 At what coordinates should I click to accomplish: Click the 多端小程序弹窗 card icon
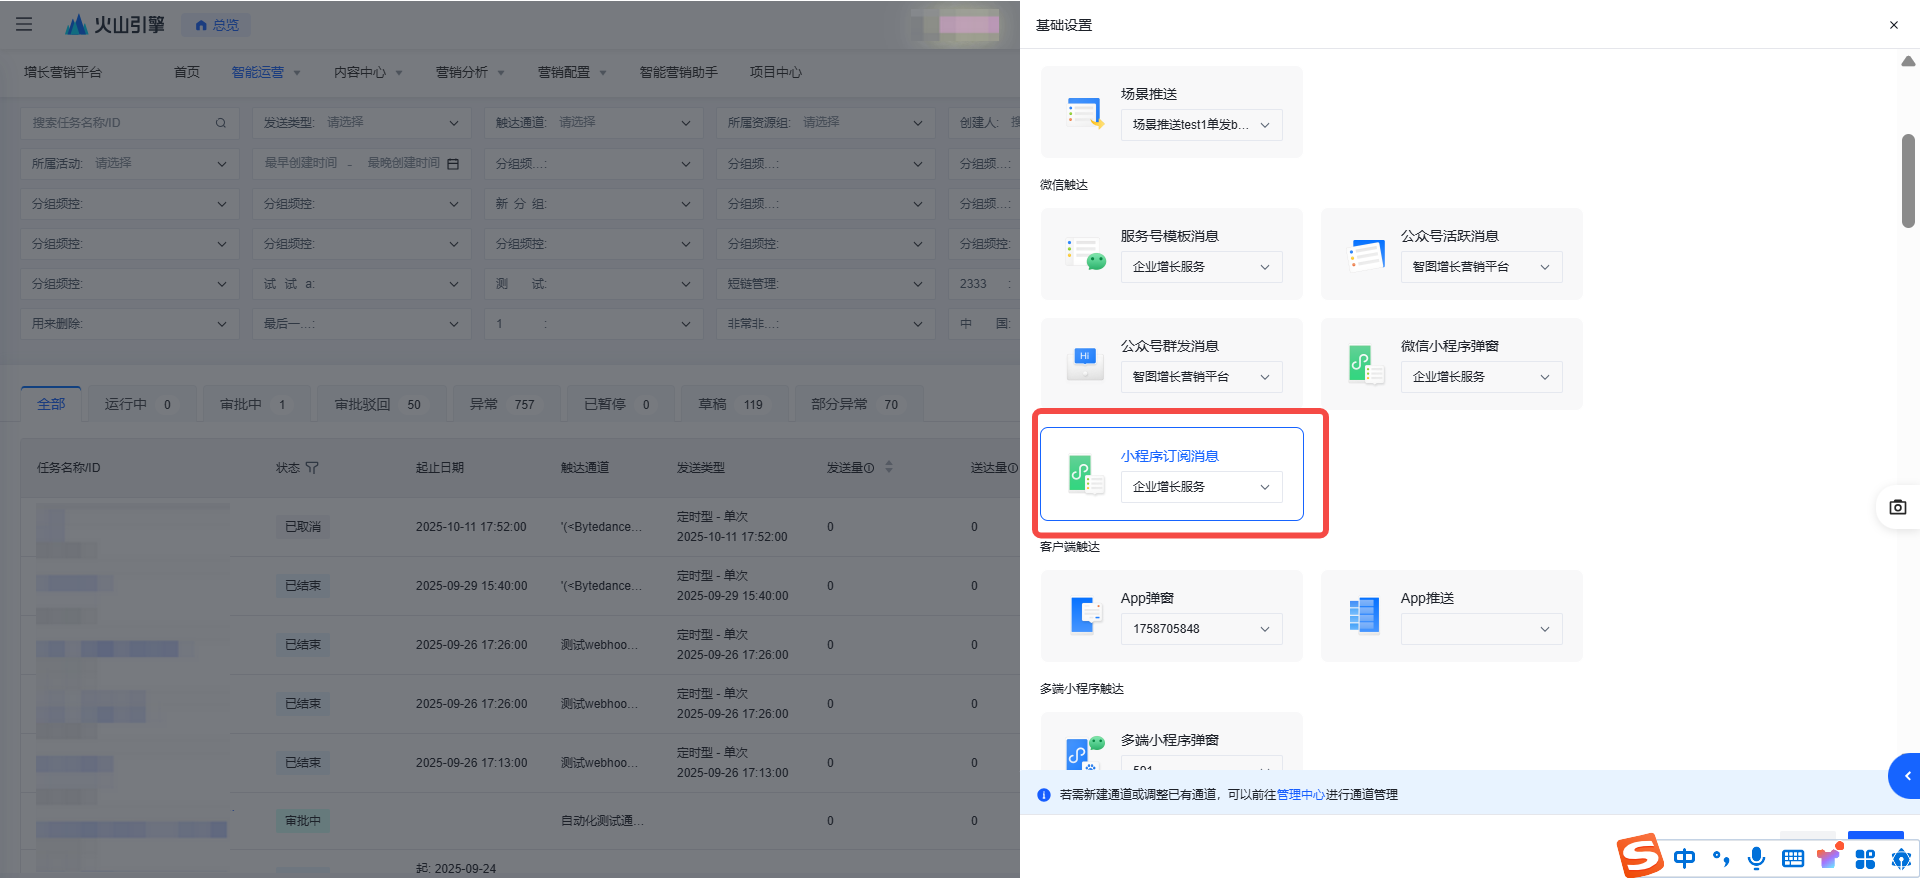pyautogui.click(x=1084, y=753)
